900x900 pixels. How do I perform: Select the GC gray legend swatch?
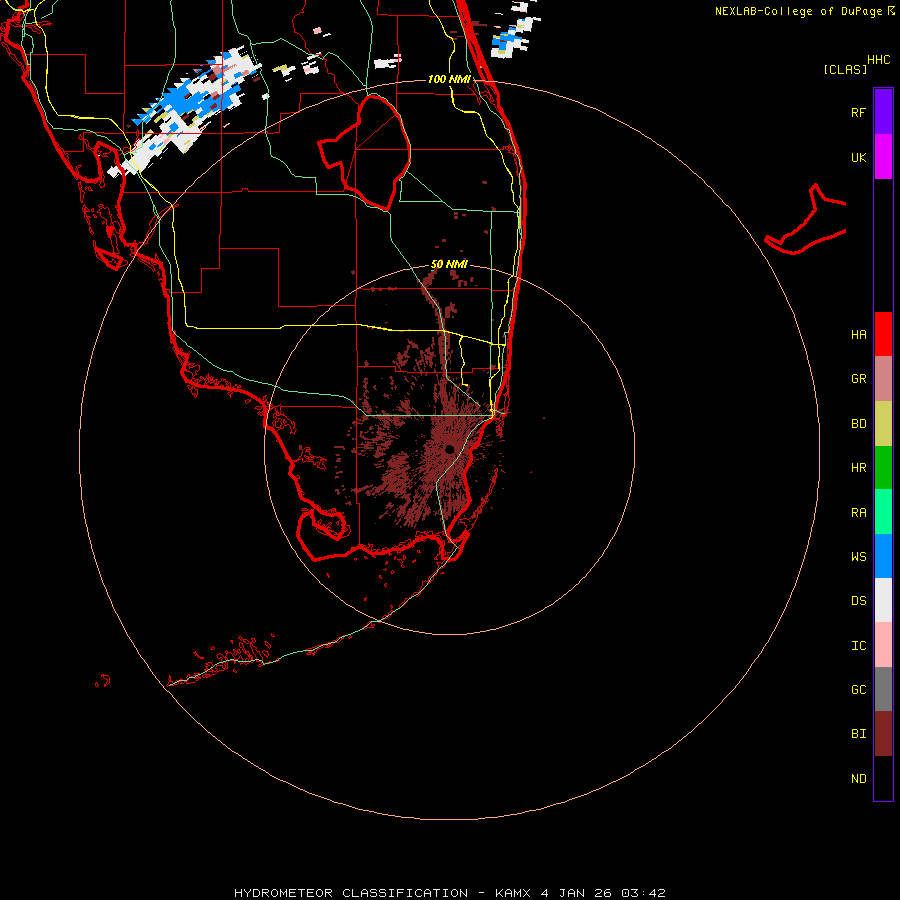883,689
